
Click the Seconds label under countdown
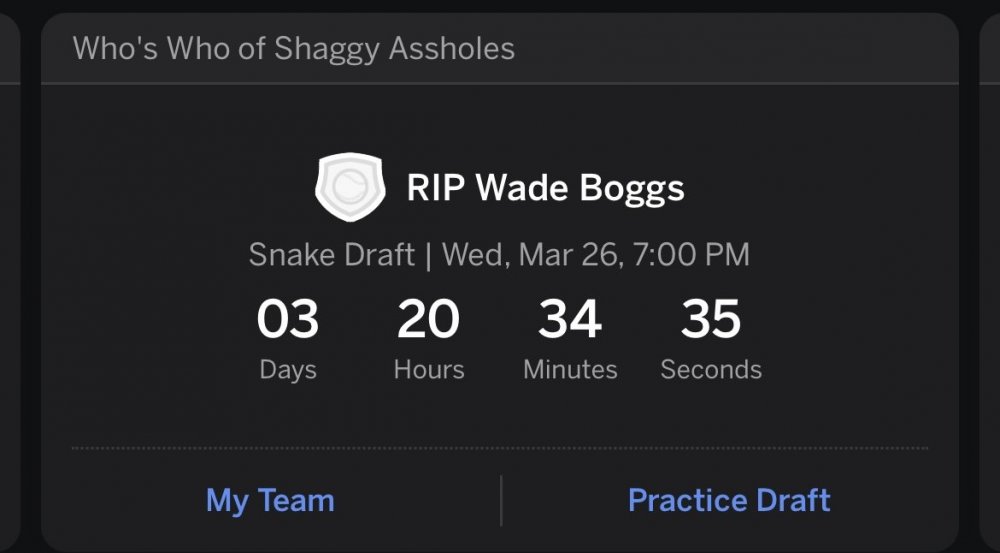tap(711, 370)
